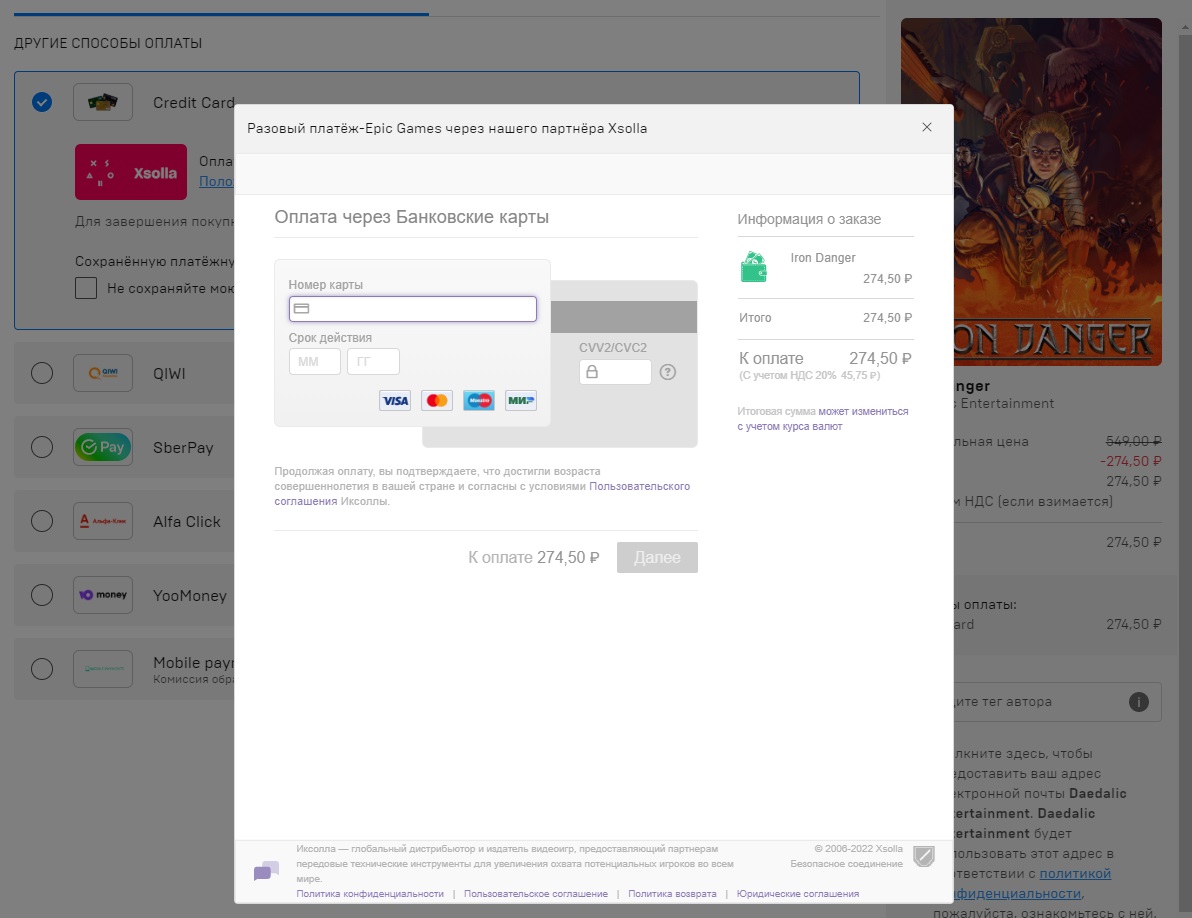
Task: Close the Xsolla payment dialog
Action: [927, 127]
